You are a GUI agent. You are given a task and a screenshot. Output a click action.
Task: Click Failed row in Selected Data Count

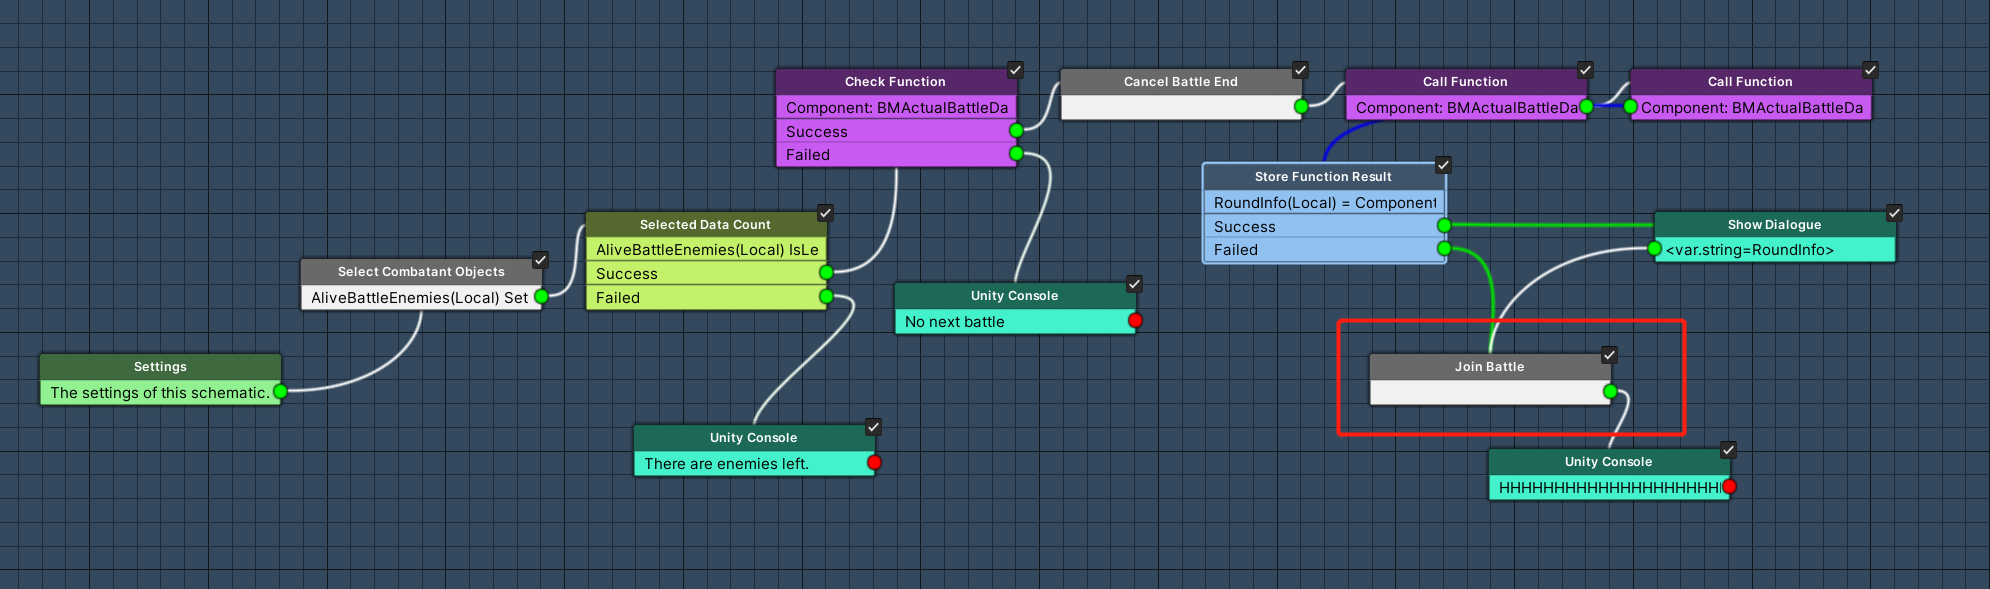[x=706, y=298]
